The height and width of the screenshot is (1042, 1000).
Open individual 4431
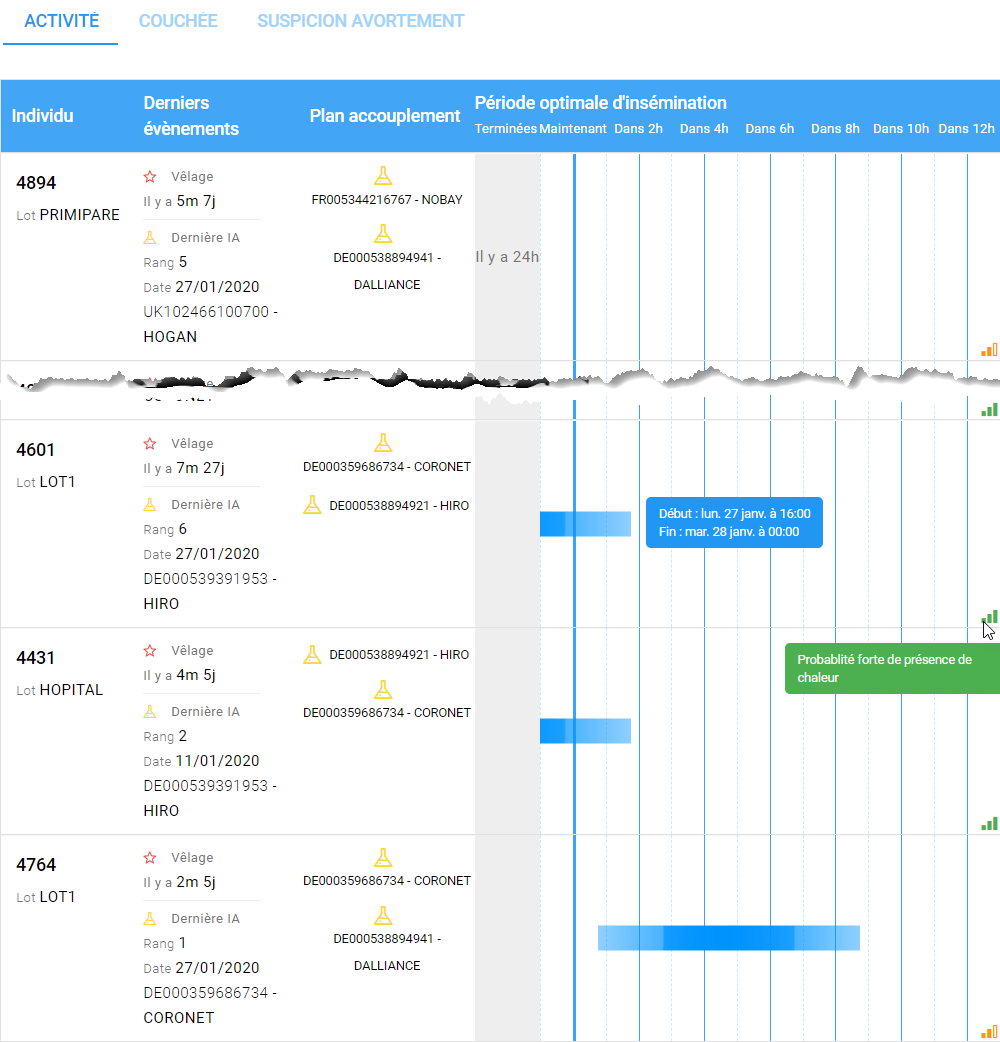35,658
